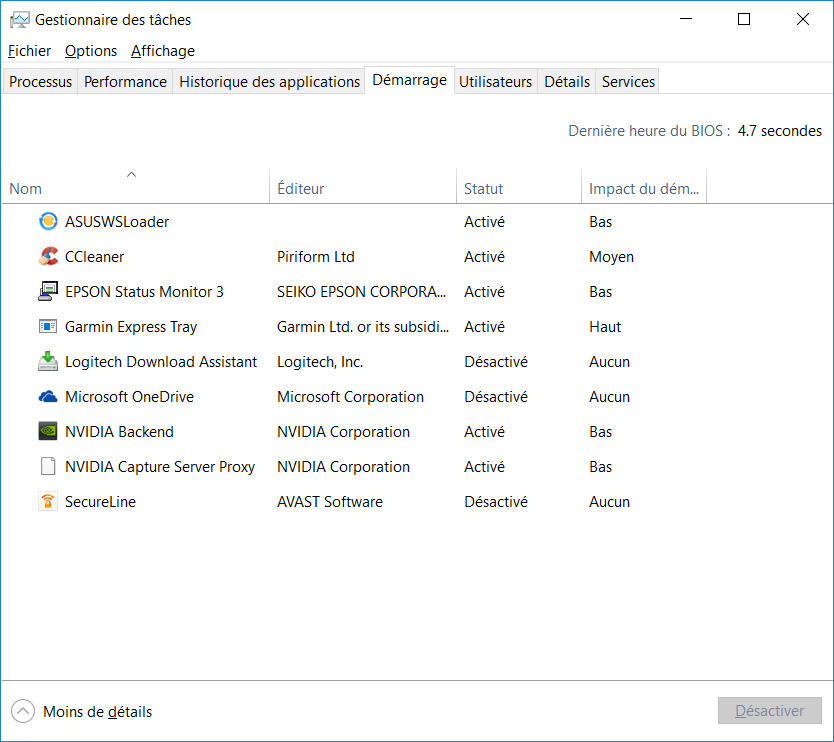Select the Démarrage tab
The width and height of the screenshot is (834, 742).
pyautogui.click(x=410, y=80)
